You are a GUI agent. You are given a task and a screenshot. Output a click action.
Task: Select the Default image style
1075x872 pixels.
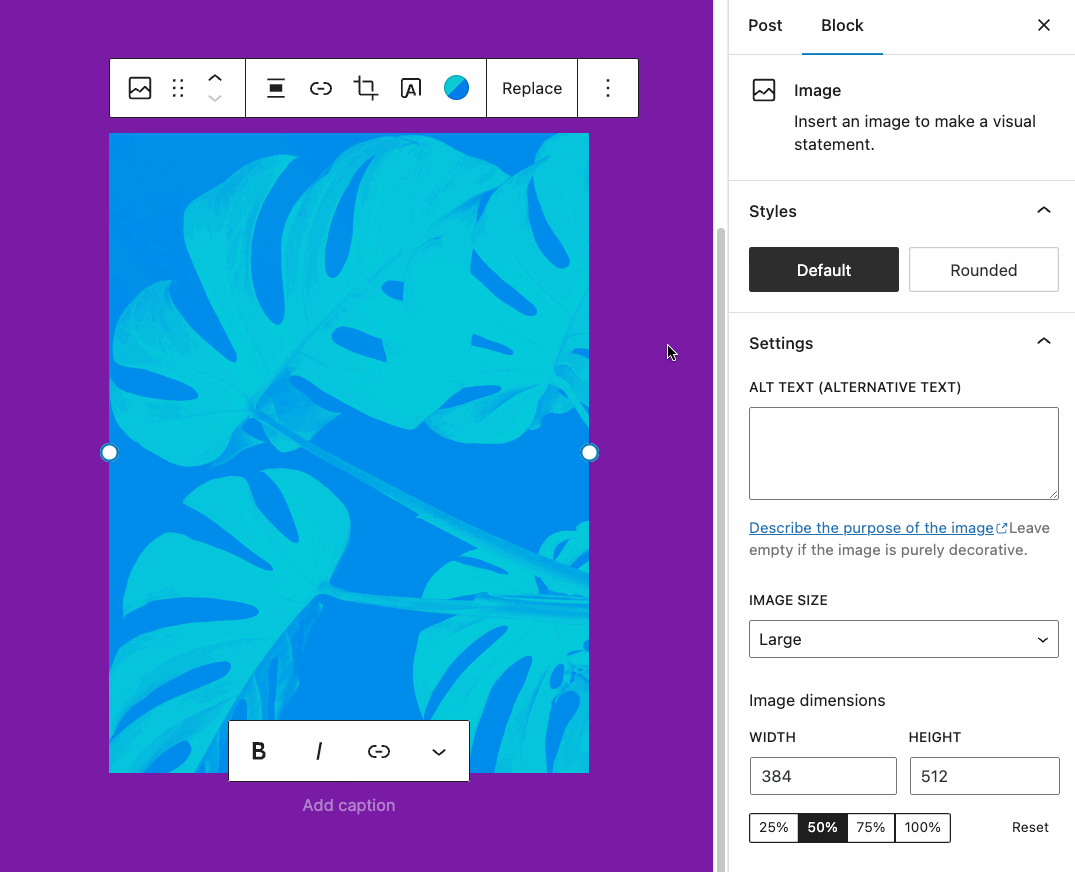823,269
